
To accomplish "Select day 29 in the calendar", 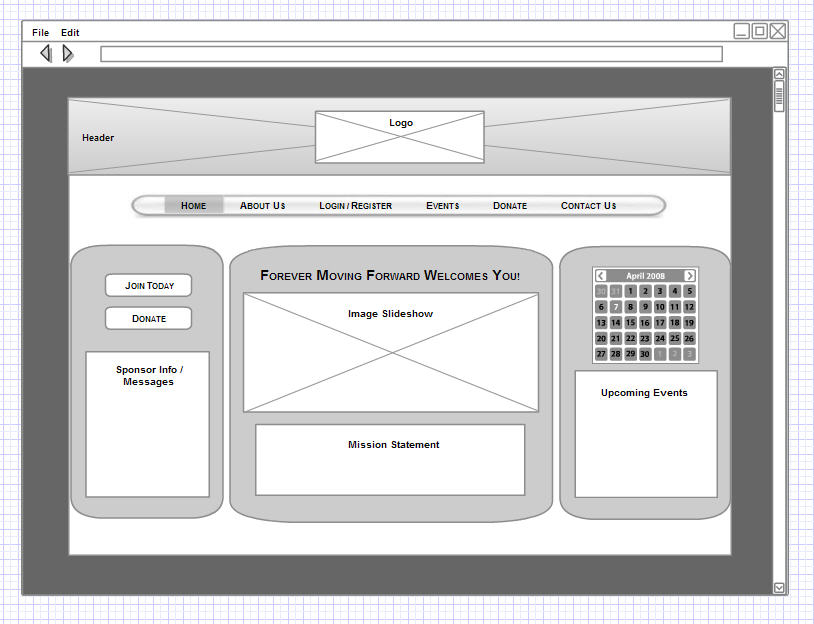I will coord(630,354).
